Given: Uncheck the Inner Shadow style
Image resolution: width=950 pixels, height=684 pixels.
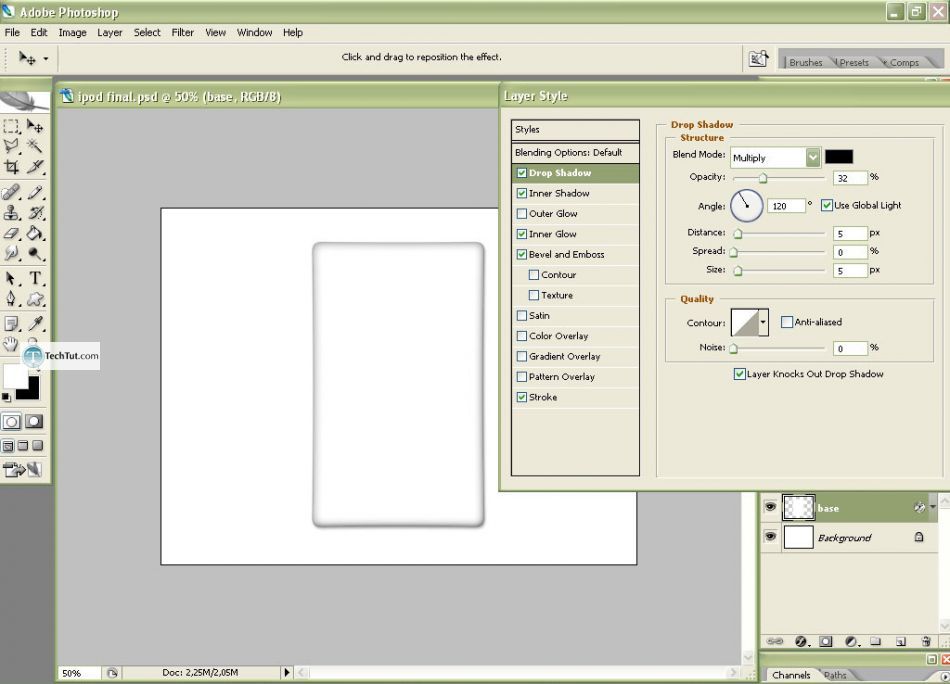Looking at the screenshot, I should pyautogui.click(x=522, y=193).
